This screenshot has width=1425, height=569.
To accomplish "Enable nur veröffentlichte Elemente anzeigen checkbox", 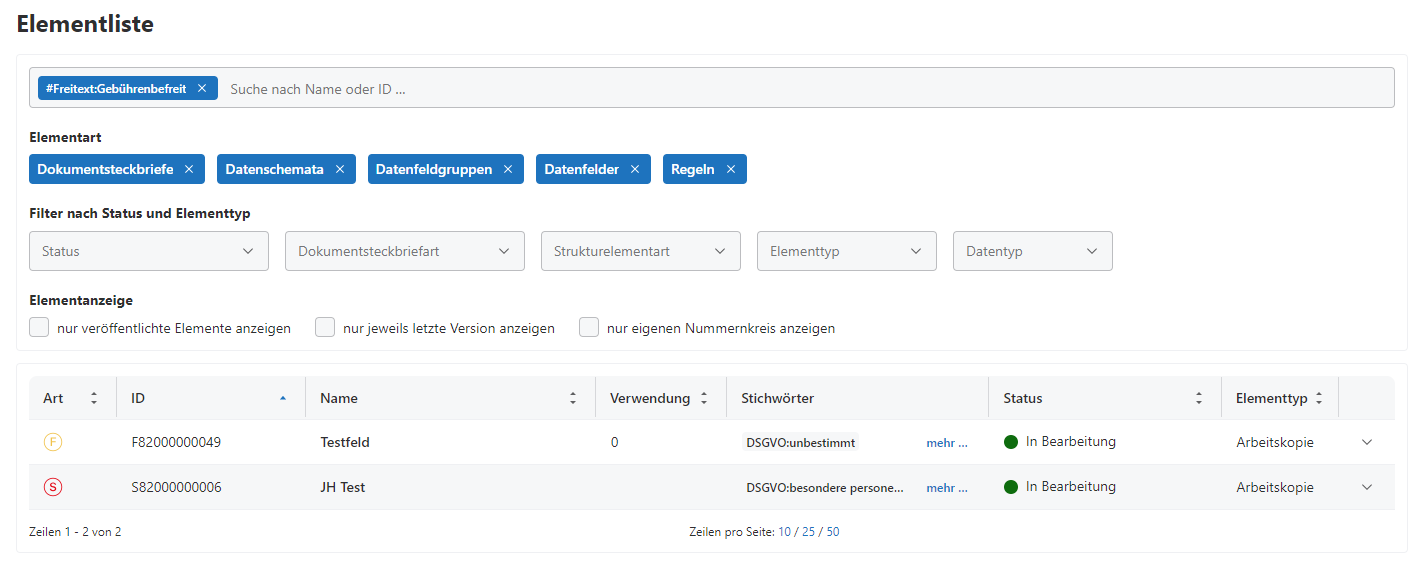I will click(40, 328).
